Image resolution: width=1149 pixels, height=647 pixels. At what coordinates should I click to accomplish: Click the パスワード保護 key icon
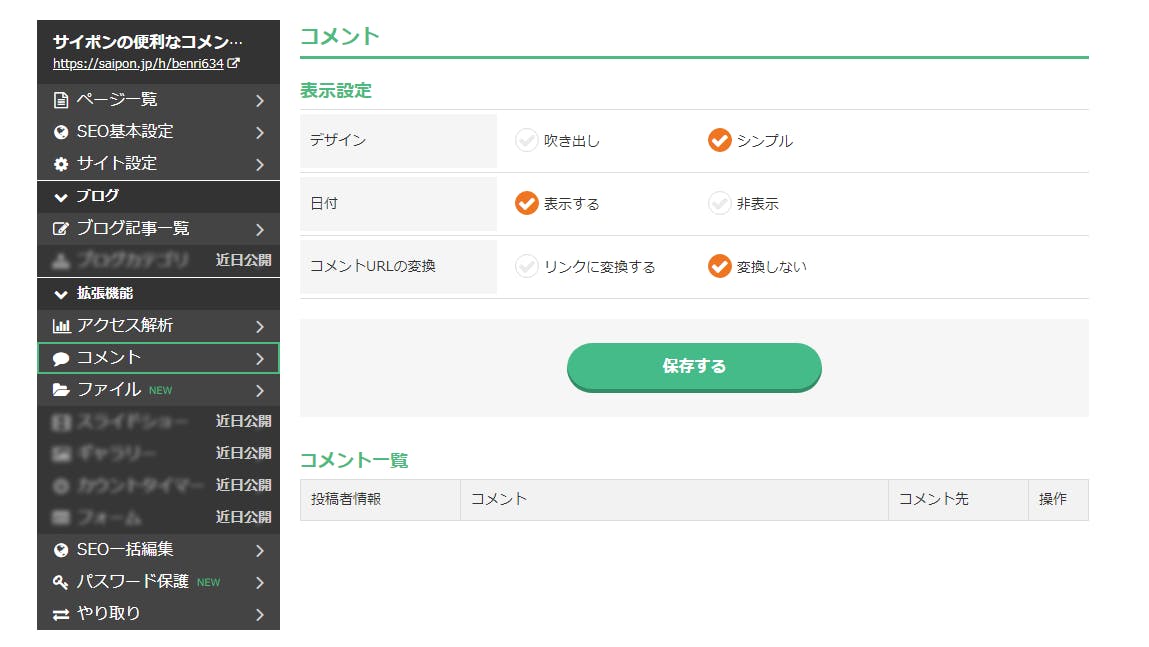point(61,582)
